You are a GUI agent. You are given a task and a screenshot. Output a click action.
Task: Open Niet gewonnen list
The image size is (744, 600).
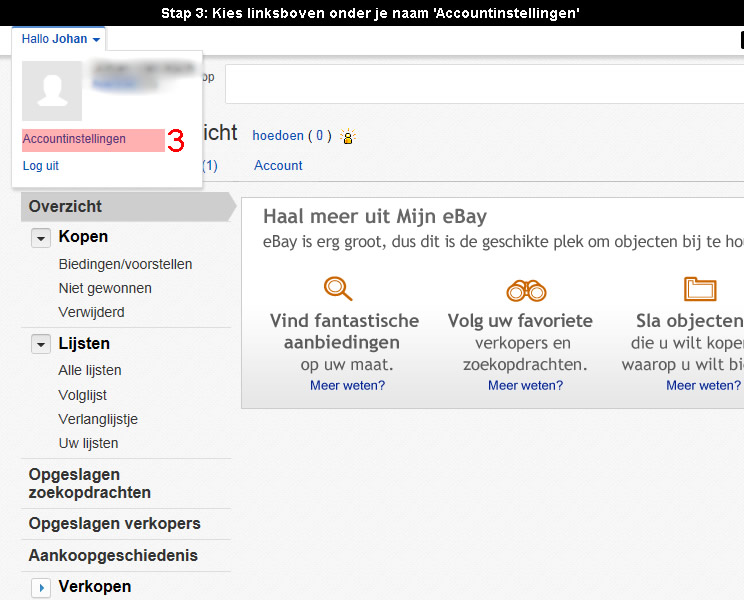105,288
